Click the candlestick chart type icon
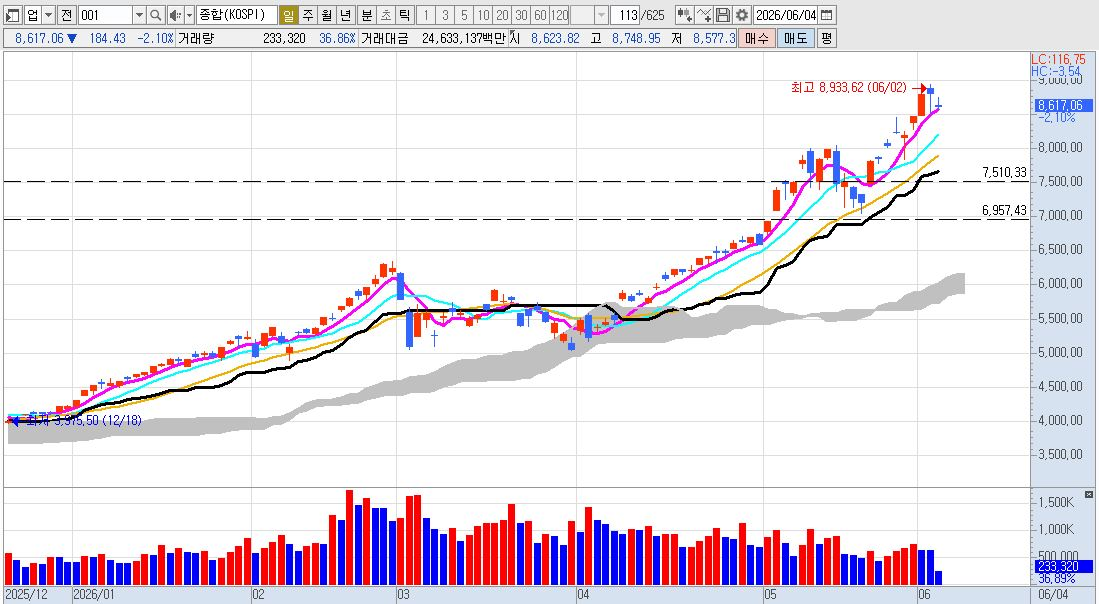The image size is (1099, 604). pos(685,15)
